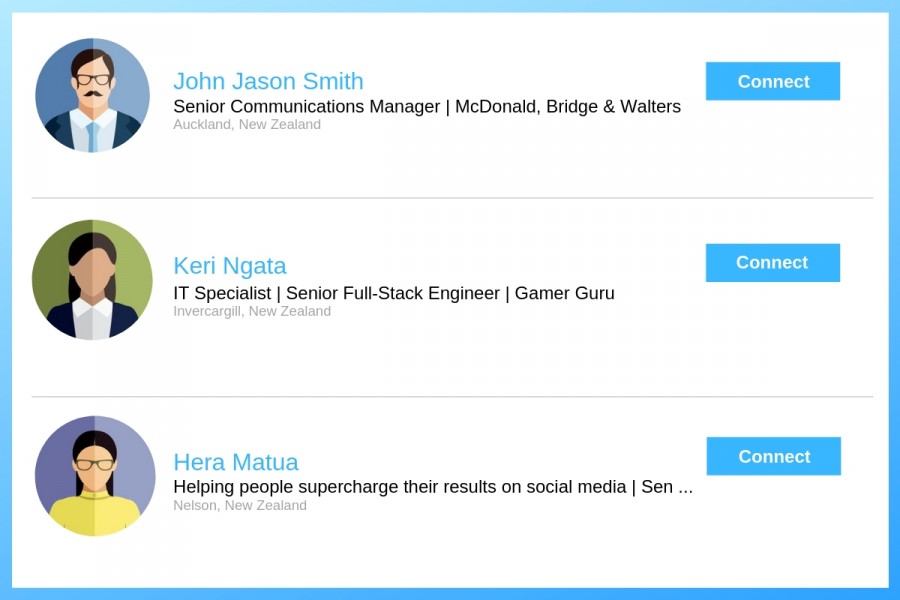The width and height of the screenshot is (900, 600).
Task: Click Connect next to Keri Ngata
Action: (x=773, y=262)
